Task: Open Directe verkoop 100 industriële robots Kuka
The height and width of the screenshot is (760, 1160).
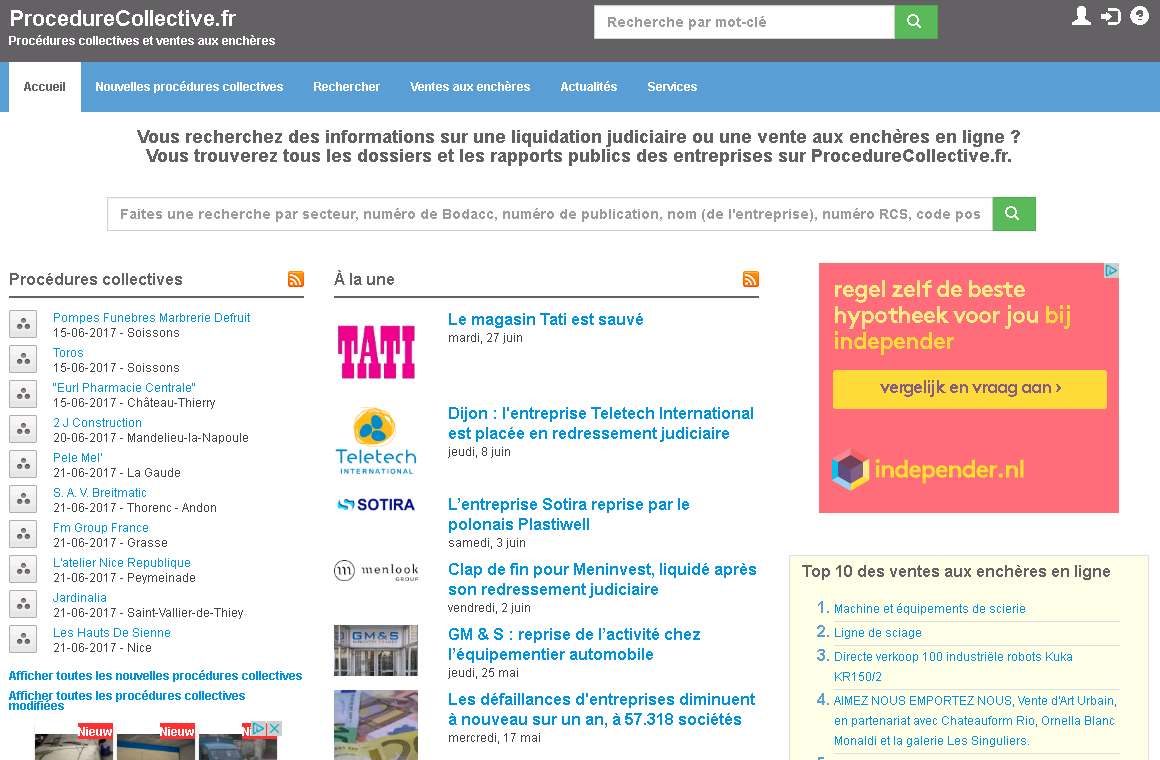Action: coord(953,667)
